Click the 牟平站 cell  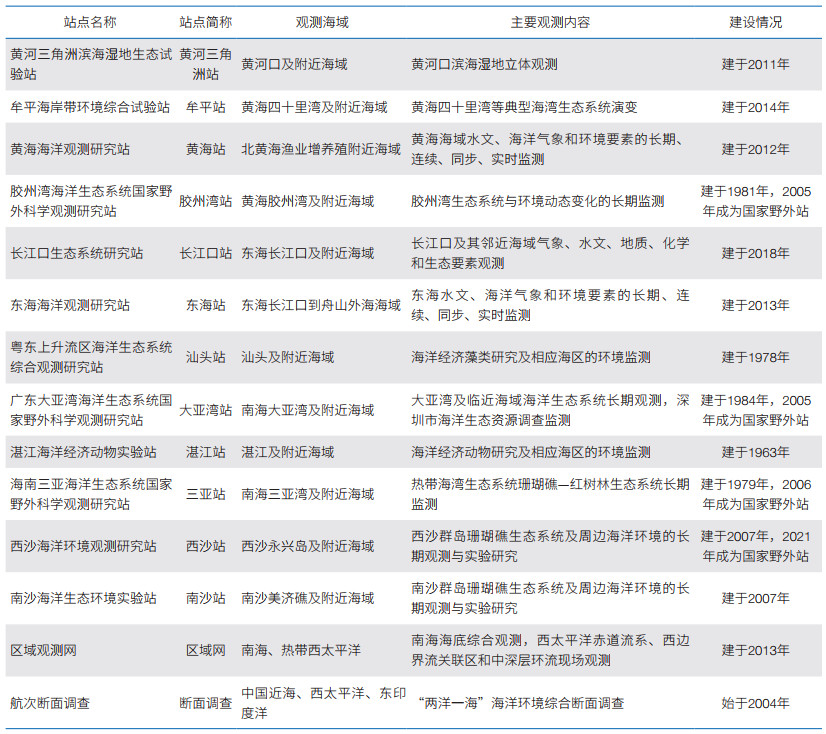pyautogui.click(x=205, y=107)
